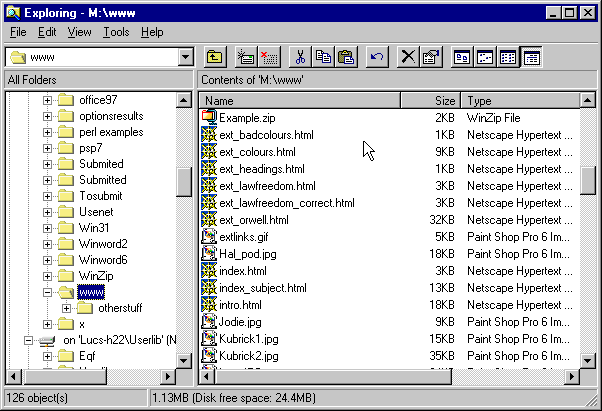The width and height of the screenshot is (602, 411).
Task: Switch to Large Icons view
Action: coord(462,58)
